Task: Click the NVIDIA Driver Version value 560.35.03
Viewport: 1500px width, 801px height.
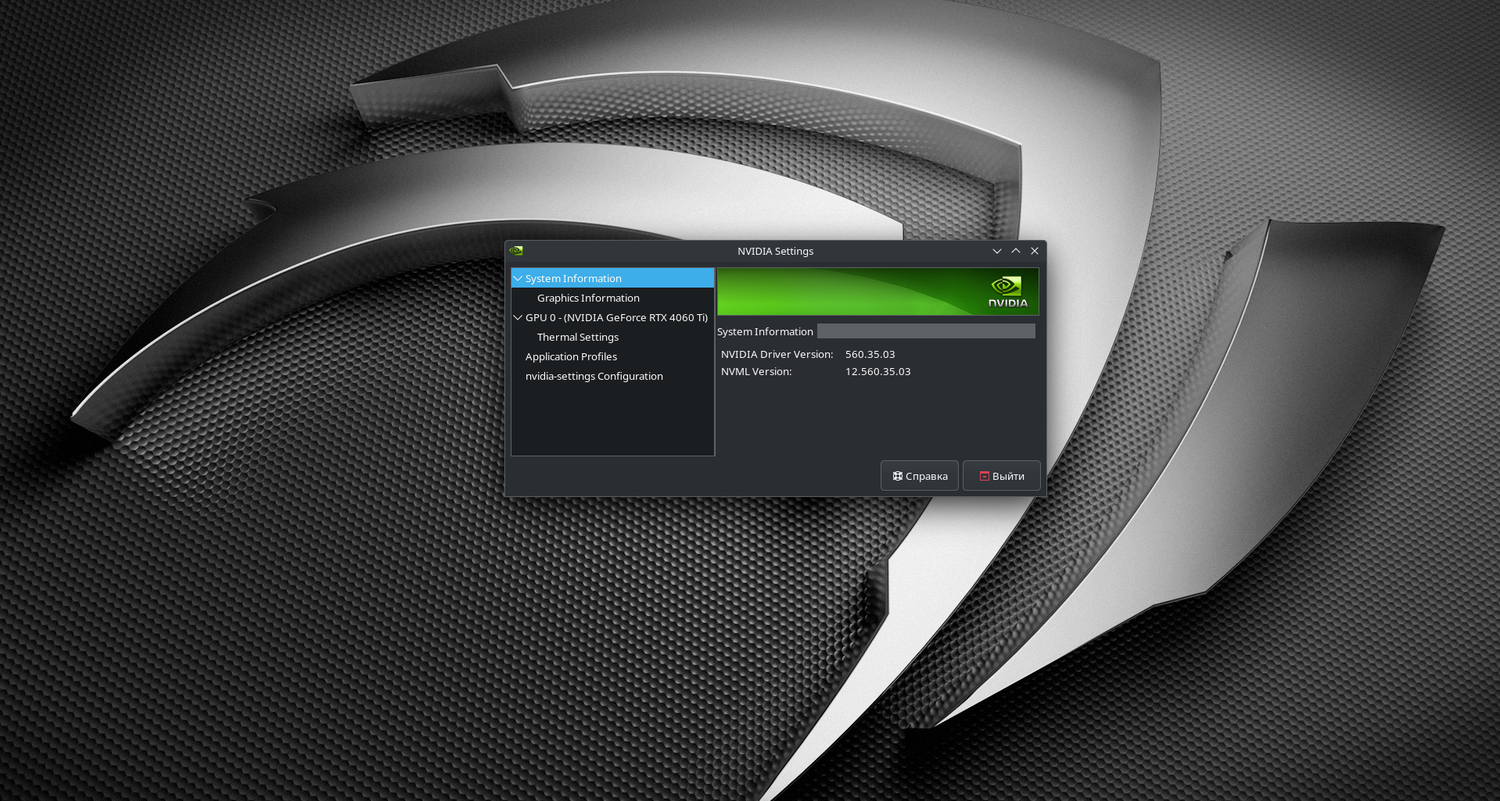Action: 870,354
